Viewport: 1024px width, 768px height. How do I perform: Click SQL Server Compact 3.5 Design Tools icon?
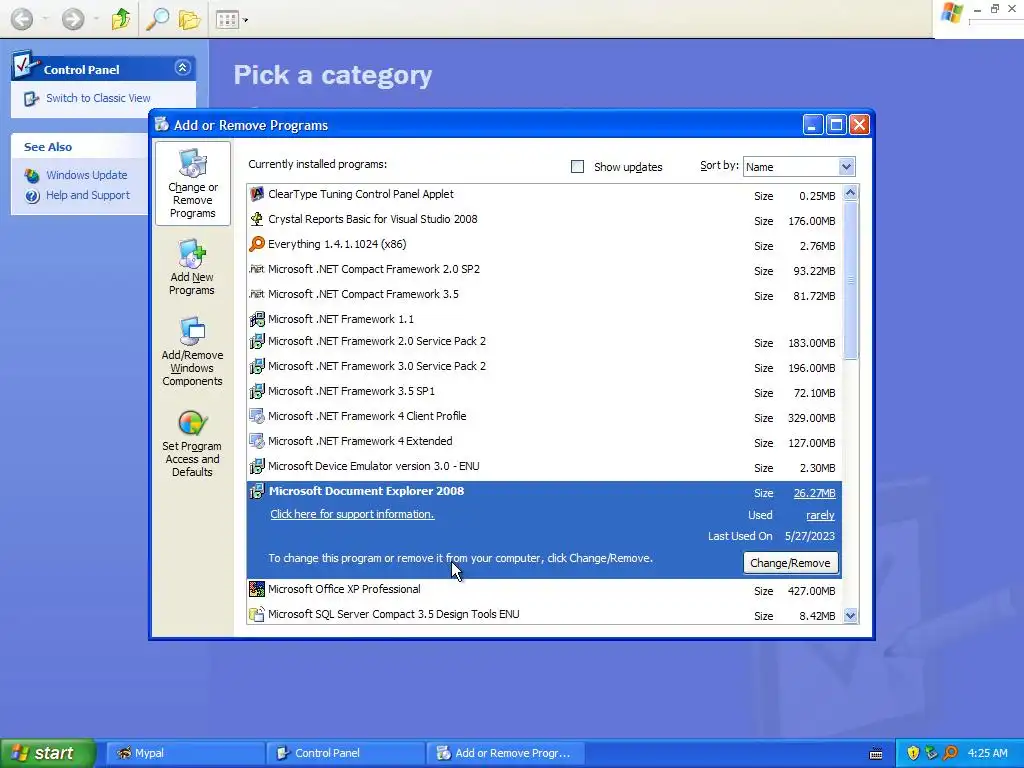click(x=257, y=614)
